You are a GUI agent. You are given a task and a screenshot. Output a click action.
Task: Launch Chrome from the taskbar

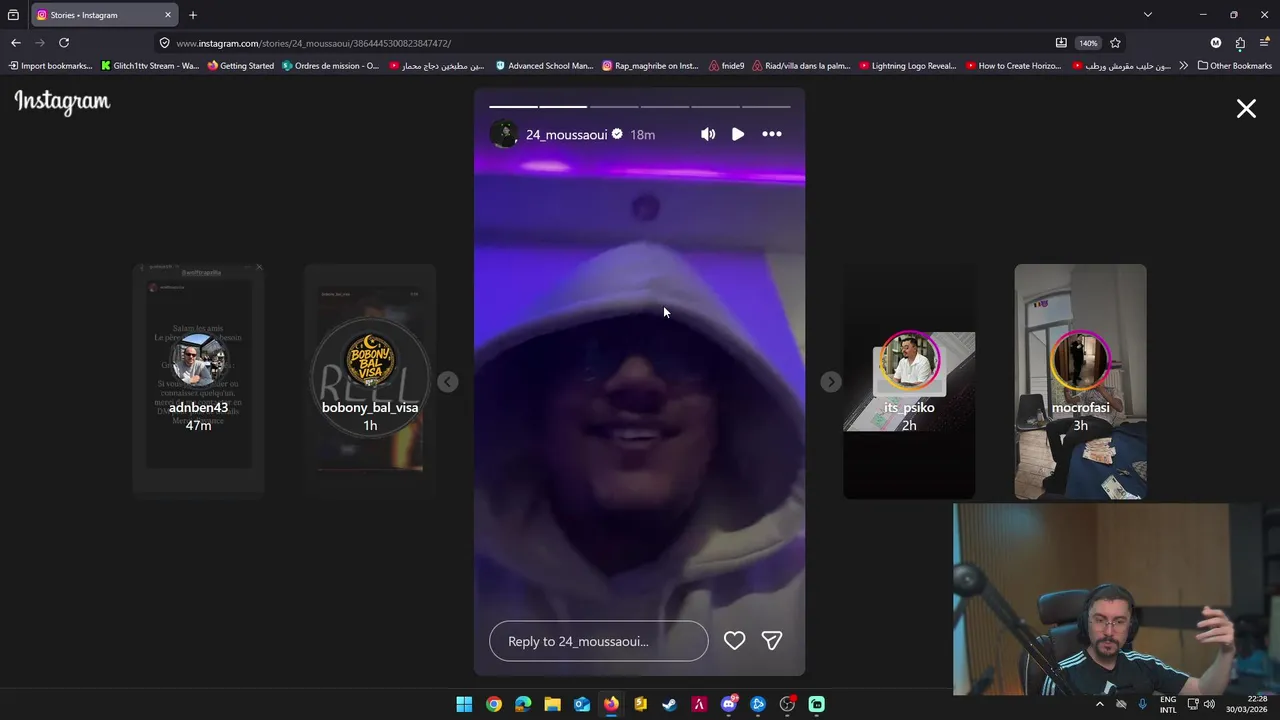point(494,704)
